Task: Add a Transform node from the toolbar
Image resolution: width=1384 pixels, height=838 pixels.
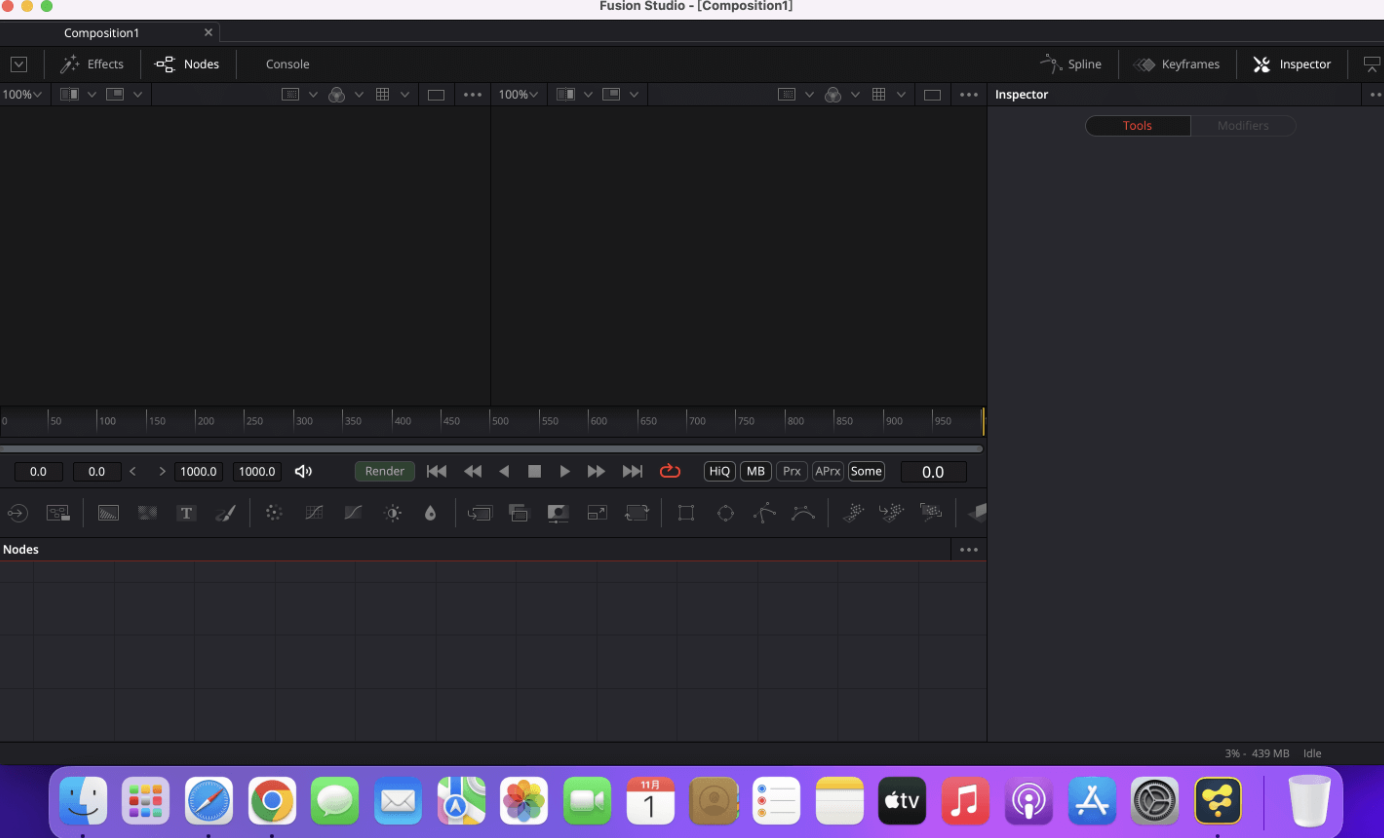Action: (x=637, y=513)
